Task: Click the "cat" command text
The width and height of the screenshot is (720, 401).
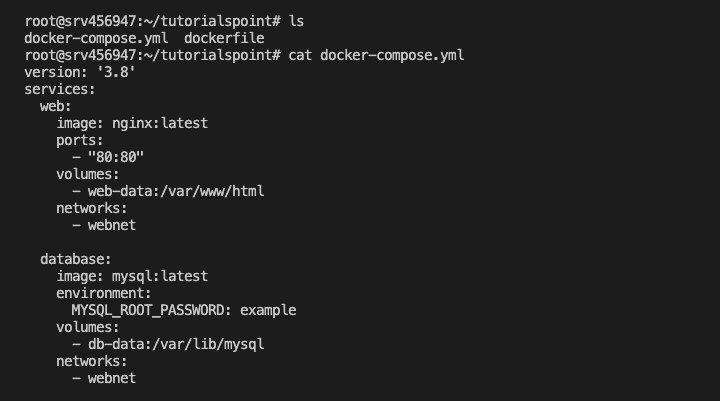Action: (x=300, y=54)
